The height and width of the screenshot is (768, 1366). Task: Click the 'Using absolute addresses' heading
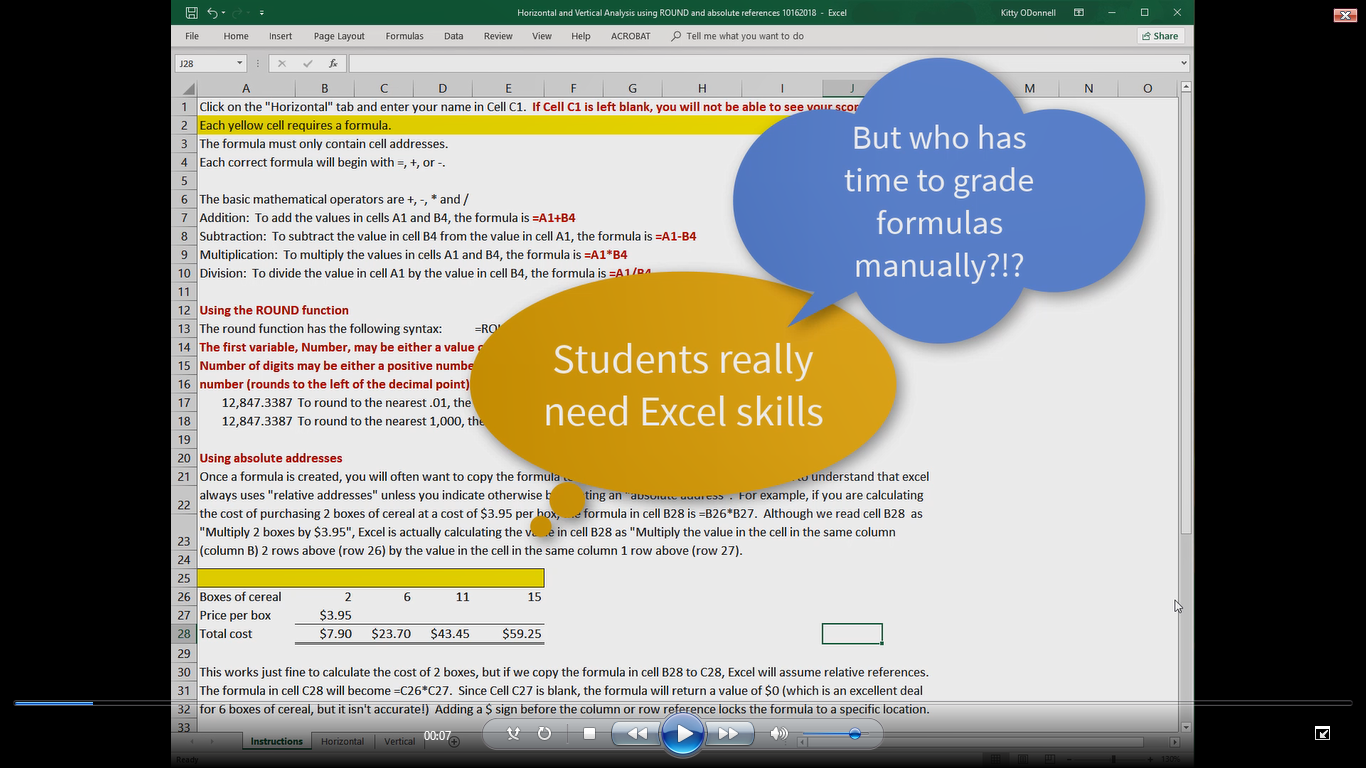271,458
